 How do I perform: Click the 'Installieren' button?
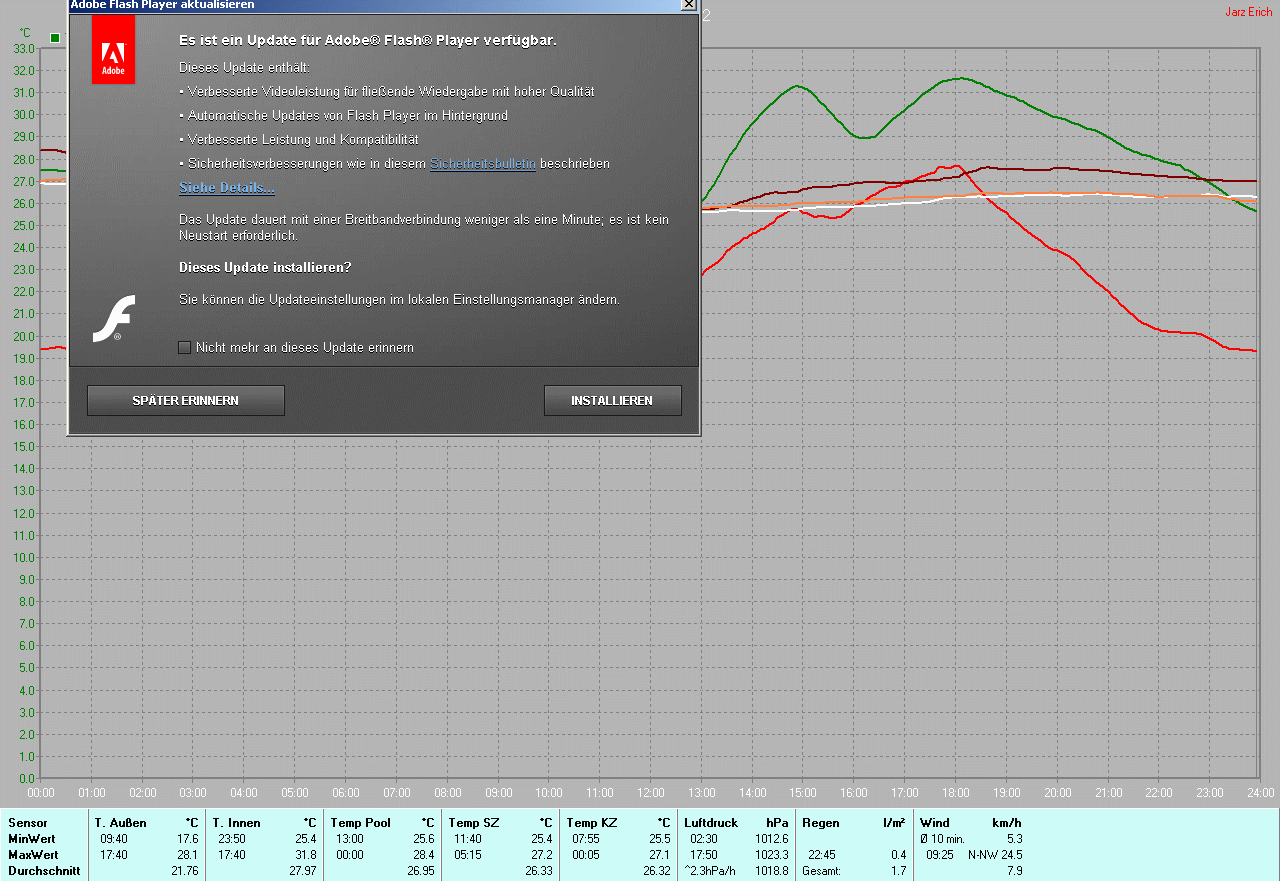612,401
